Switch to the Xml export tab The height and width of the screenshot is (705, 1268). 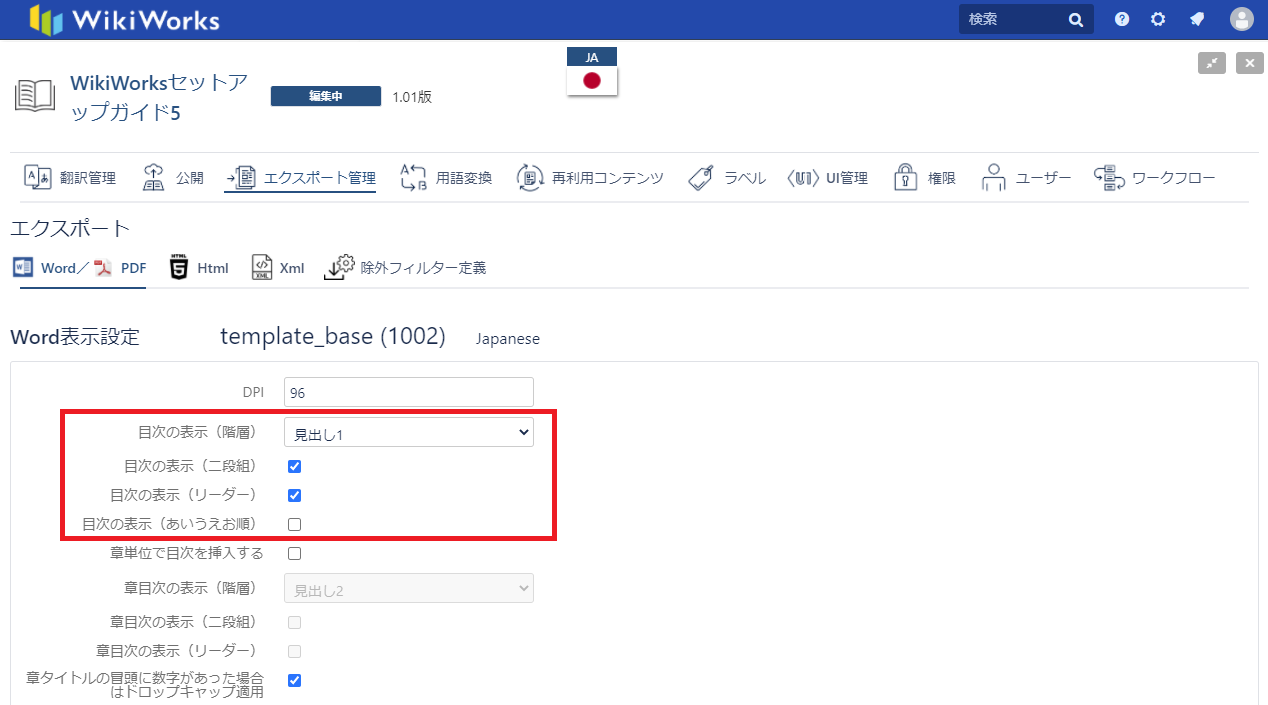278,268
